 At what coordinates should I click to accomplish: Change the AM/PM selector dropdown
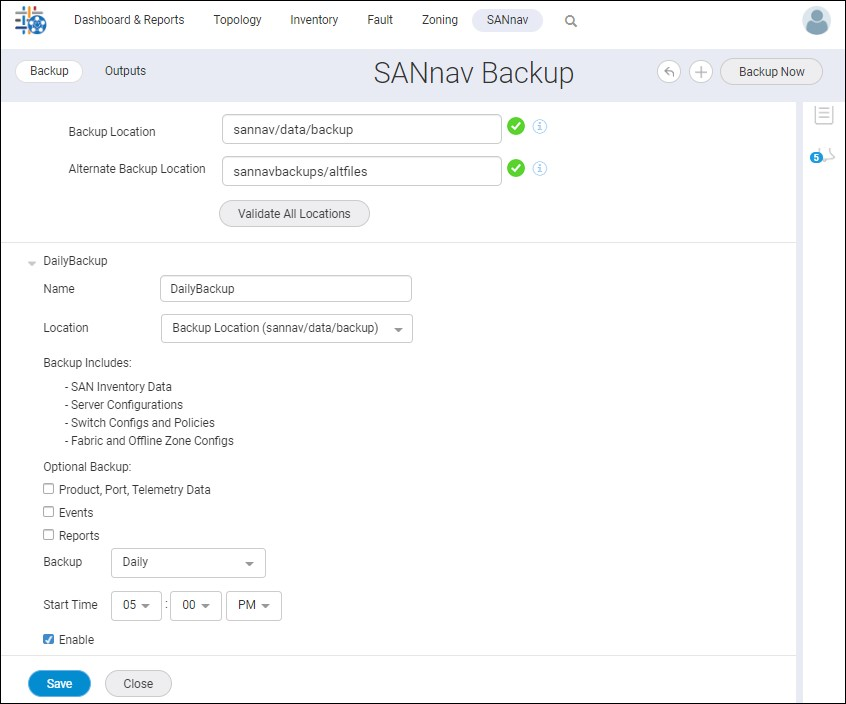click(x=254, y=606)
